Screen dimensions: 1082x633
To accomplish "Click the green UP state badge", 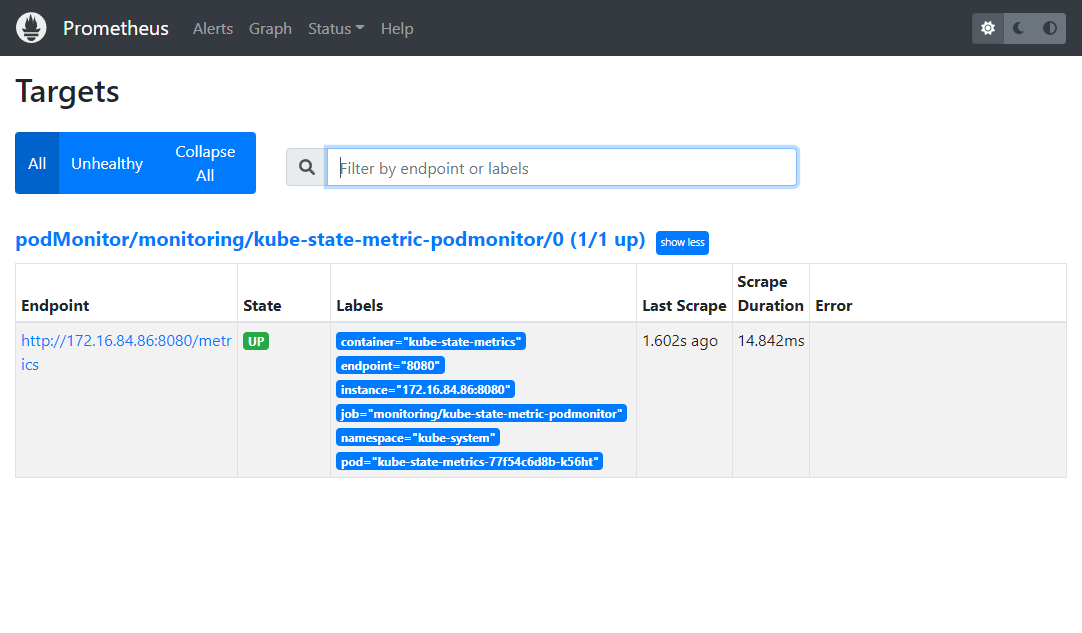I will click(x=256, y=341).
